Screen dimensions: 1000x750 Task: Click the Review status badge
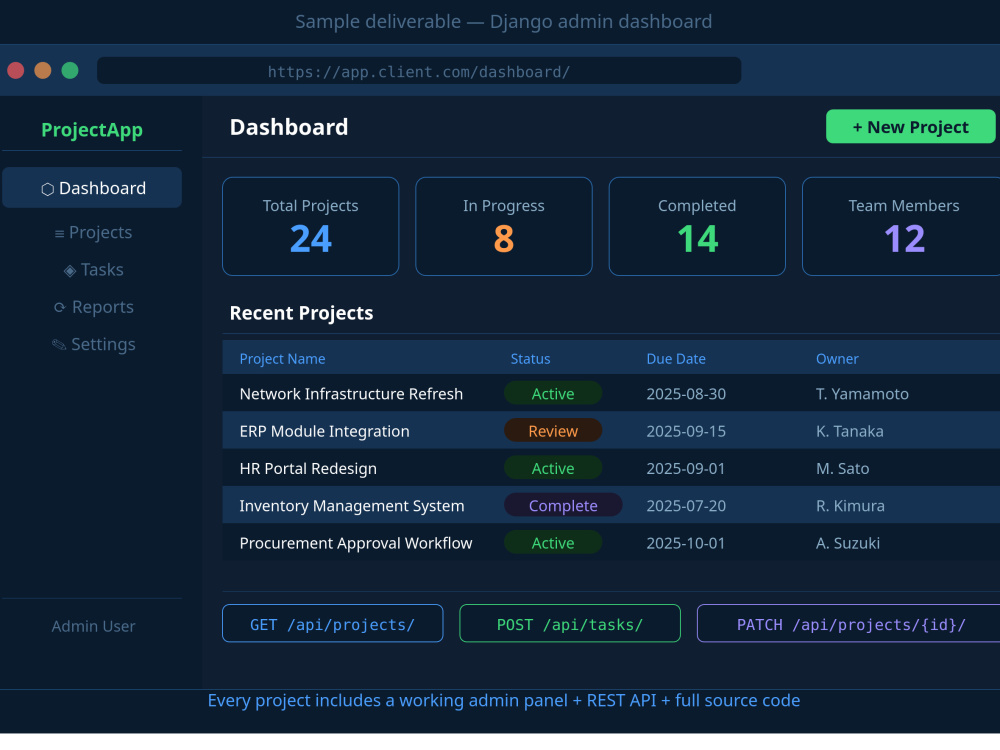coord(553,430)
